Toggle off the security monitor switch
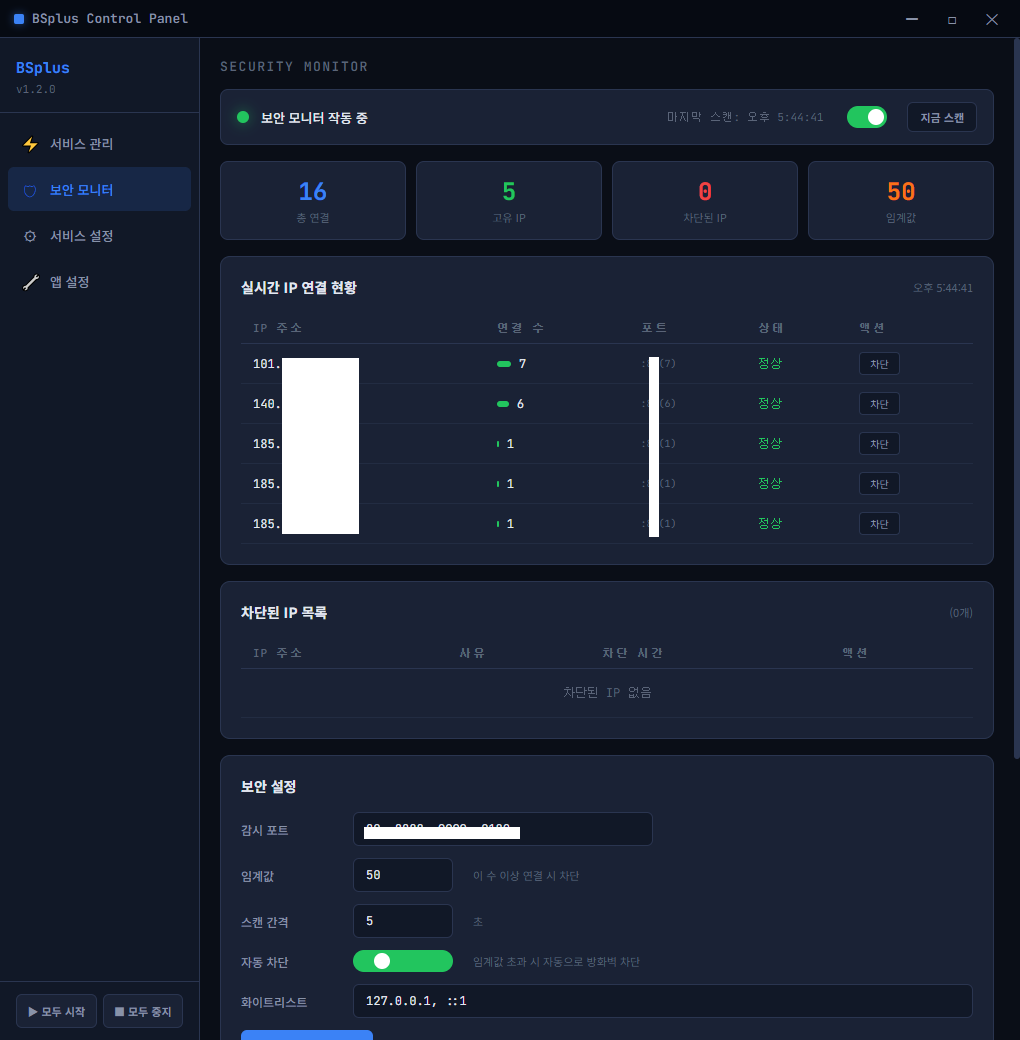This screenshot has height=1040, width=1020. 866,117
